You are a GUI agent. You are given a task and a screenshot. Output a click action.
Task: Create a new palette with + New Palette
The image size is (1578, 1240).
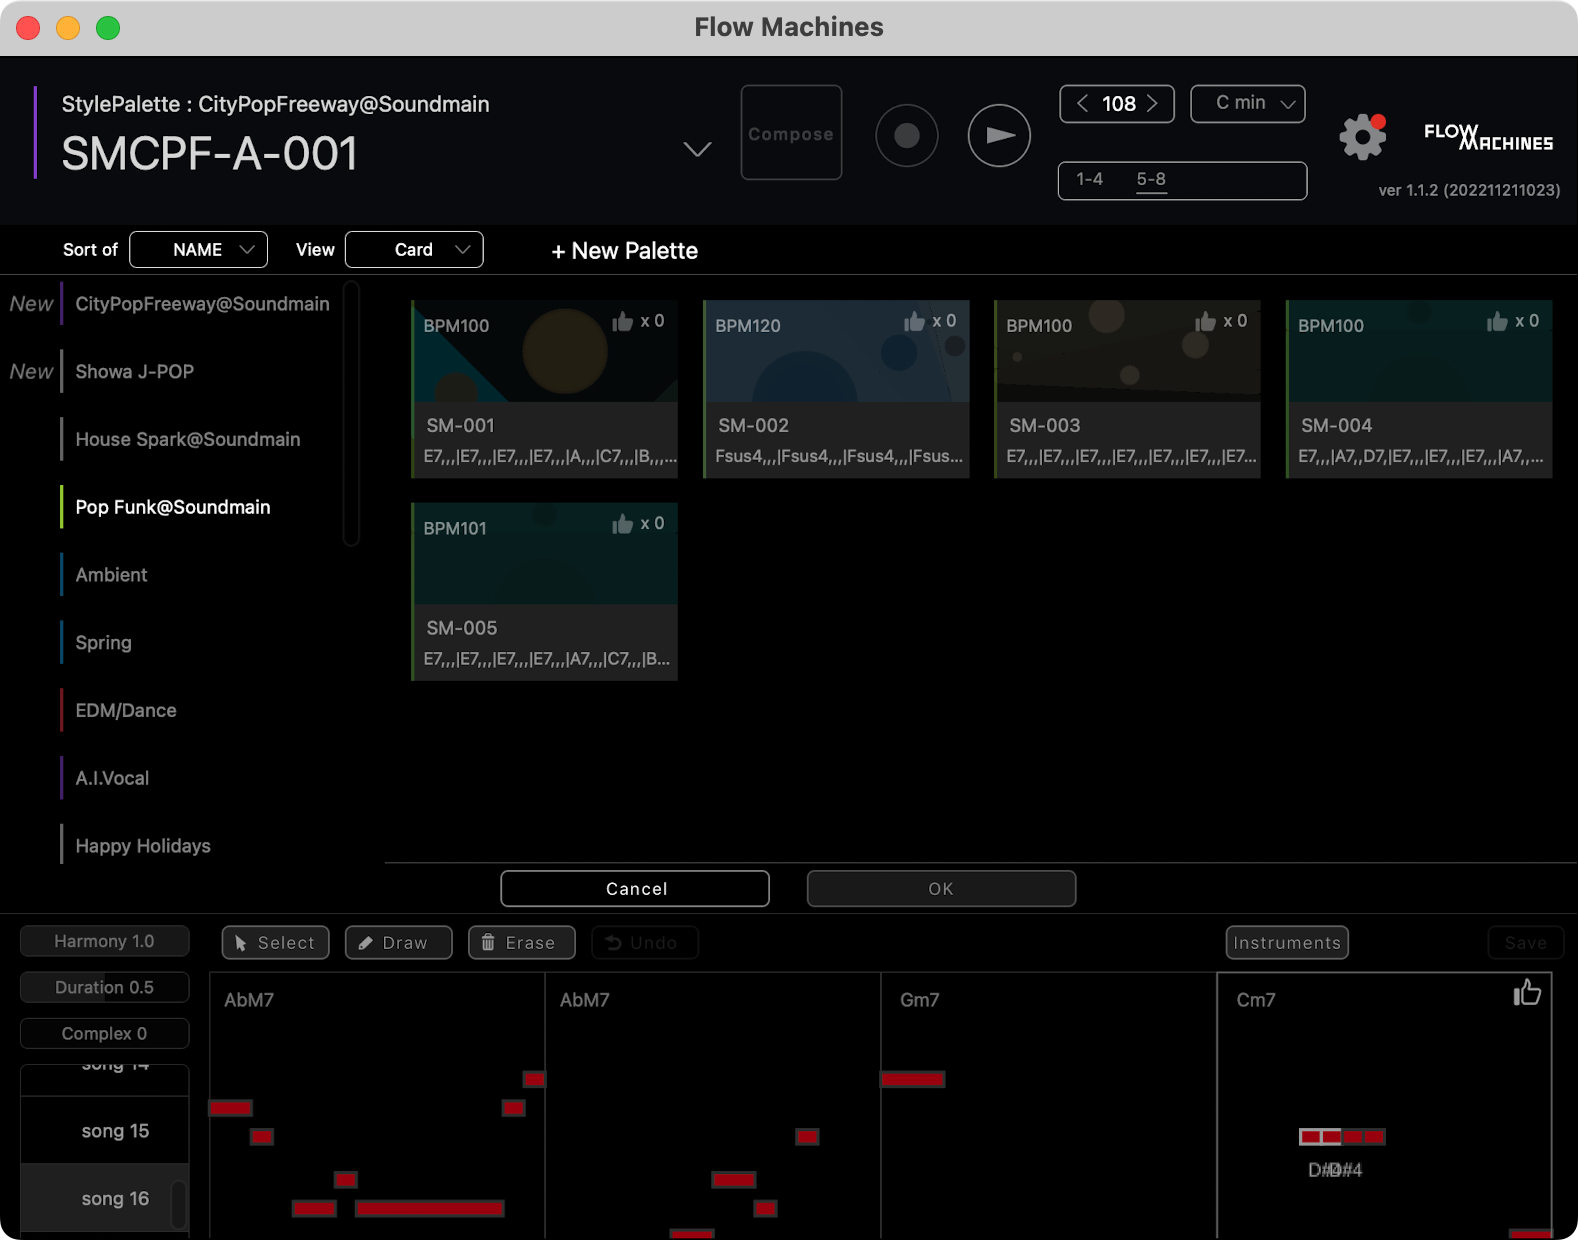[x=625, y=251]
